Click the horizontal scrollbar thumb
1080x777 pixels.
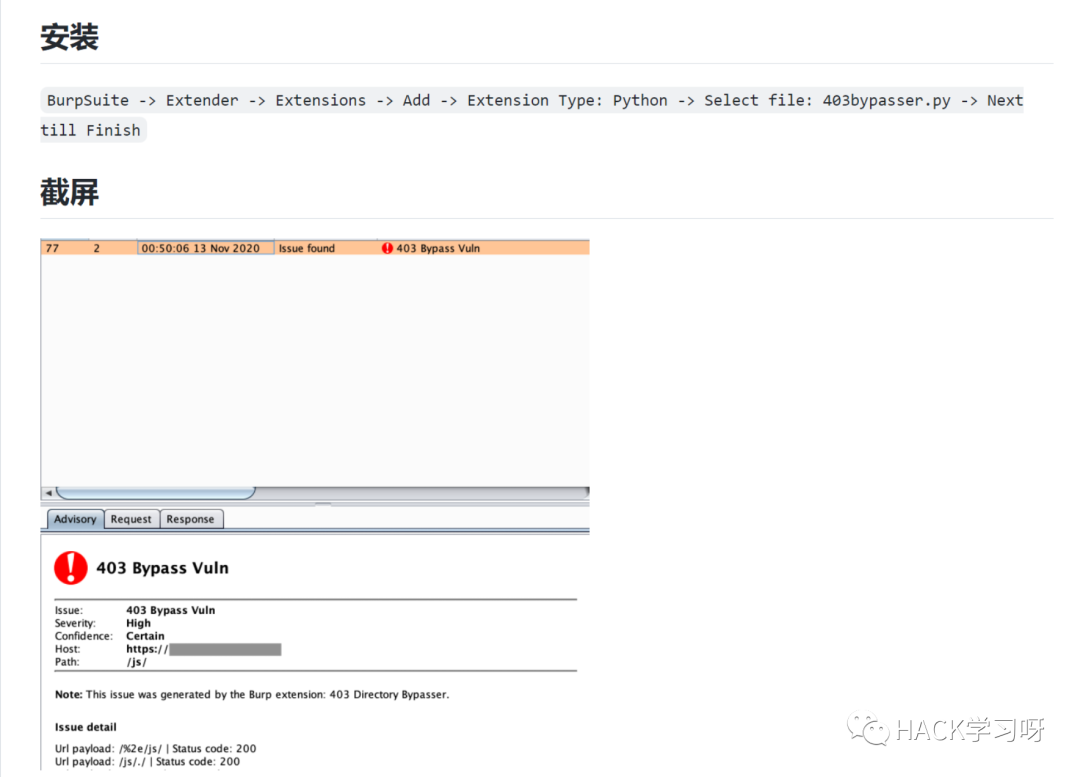[156, 493]
